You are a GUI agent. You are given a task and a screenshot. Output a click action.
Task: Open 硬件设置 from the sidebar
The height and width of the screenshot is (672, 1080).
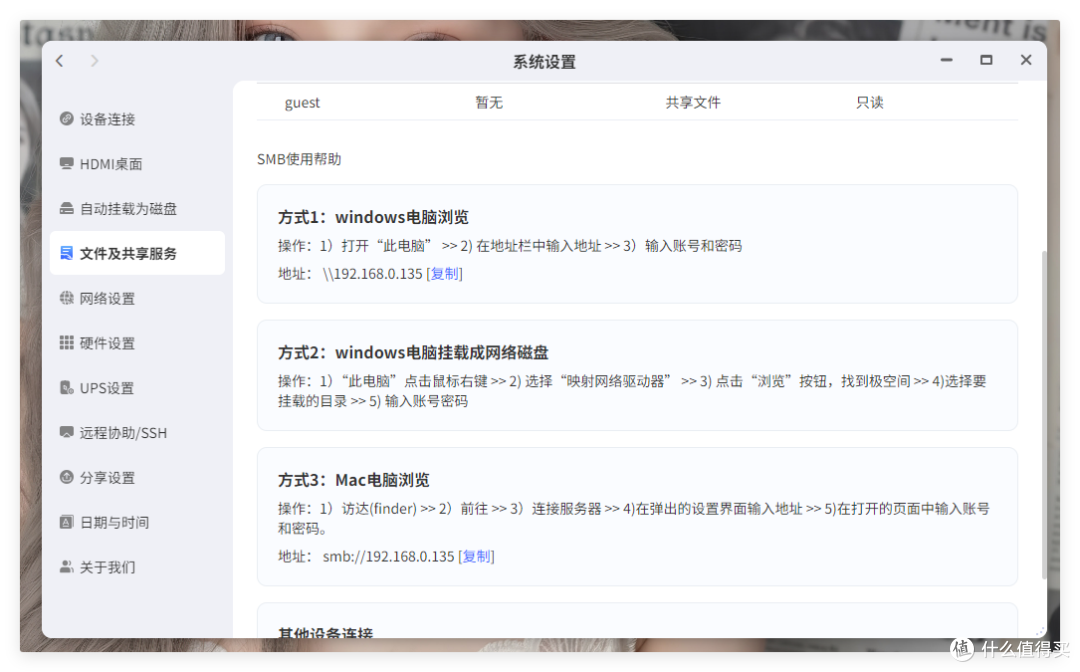pos(137,343)
